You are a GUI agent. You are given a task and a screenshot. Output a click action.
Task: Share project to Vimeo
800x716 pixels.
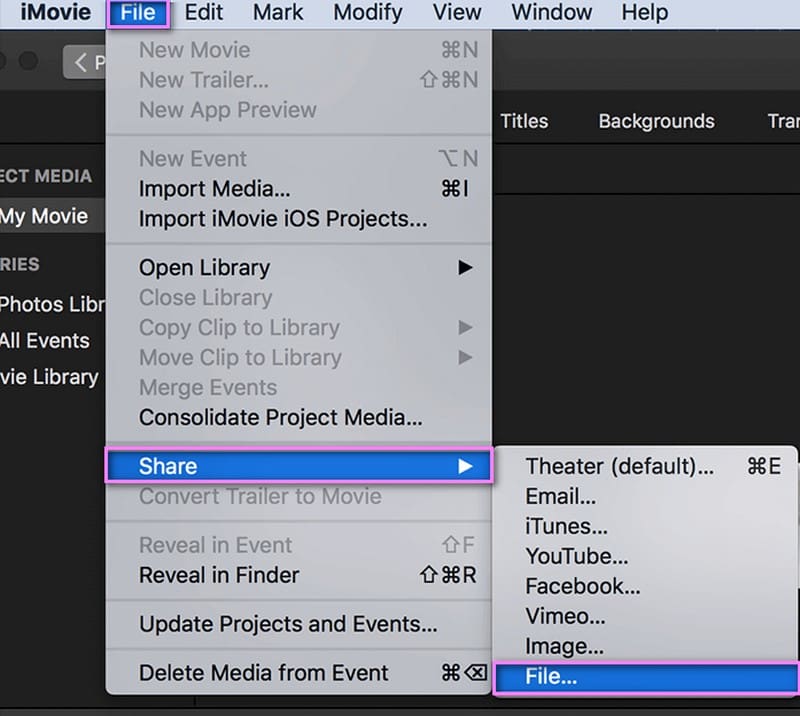[565, 617]
